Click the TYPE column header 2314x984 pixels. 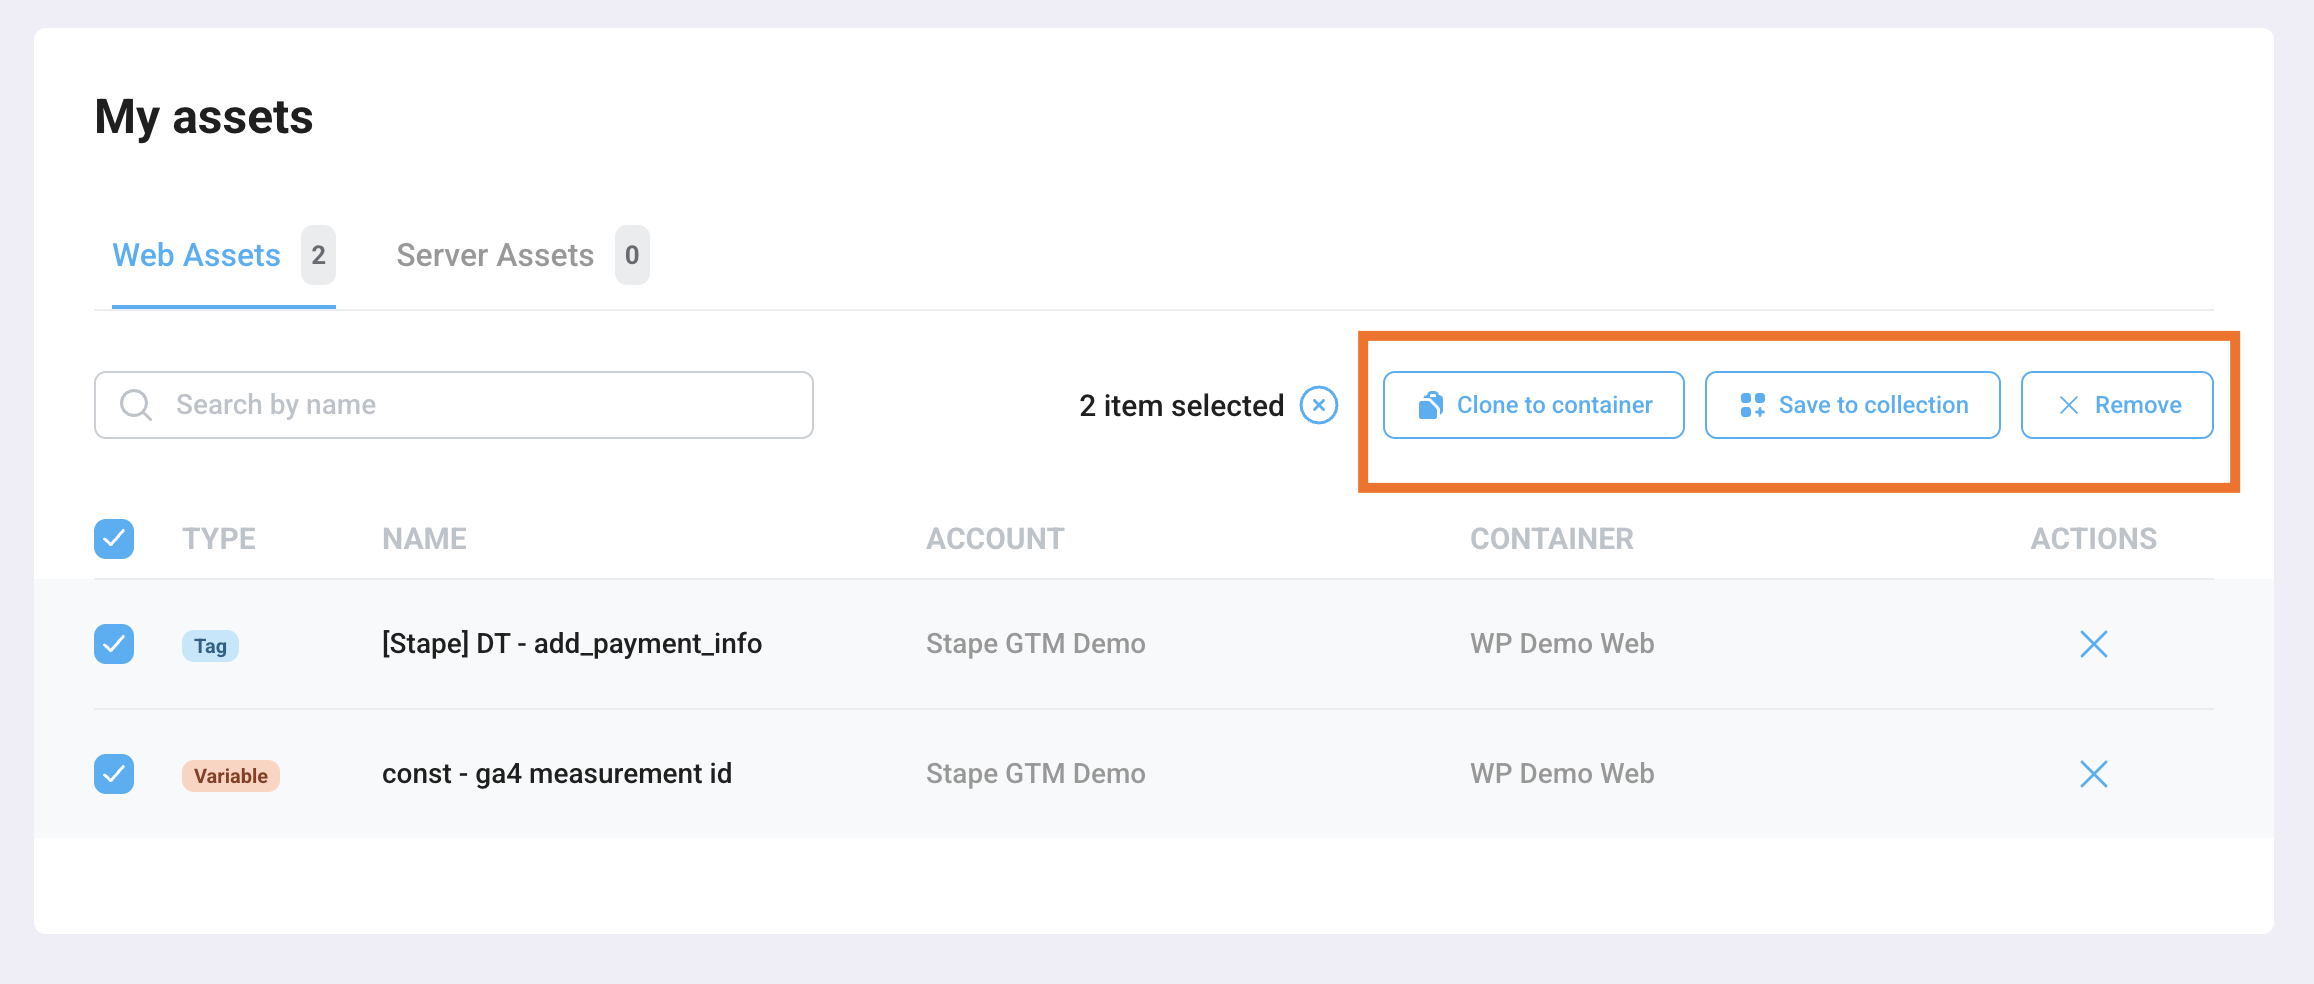click(x=219, y=539)
